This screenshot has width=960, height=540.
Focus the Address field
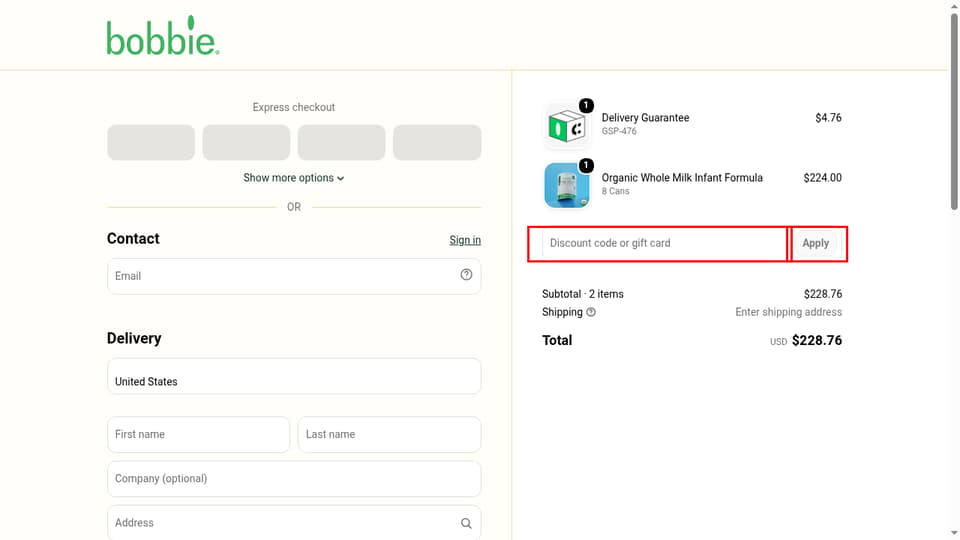point(294,523)
